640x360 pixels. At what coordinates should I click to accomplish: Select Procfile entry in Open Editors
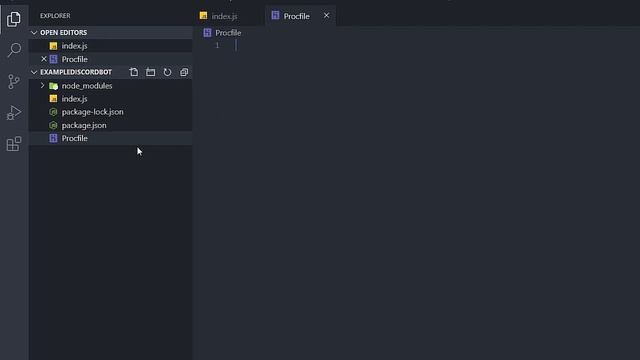pos(110,59)
